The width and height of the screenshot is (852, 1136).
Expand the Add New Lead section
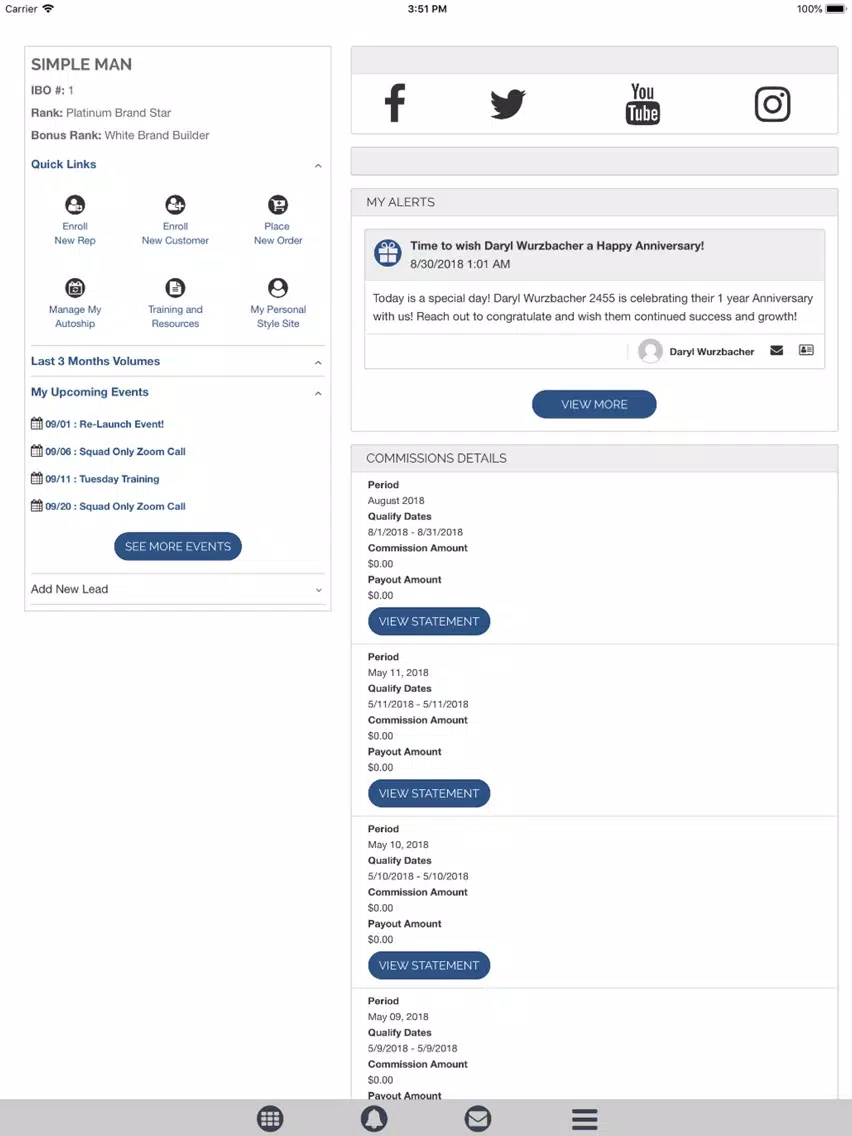(x=178, y=589)
